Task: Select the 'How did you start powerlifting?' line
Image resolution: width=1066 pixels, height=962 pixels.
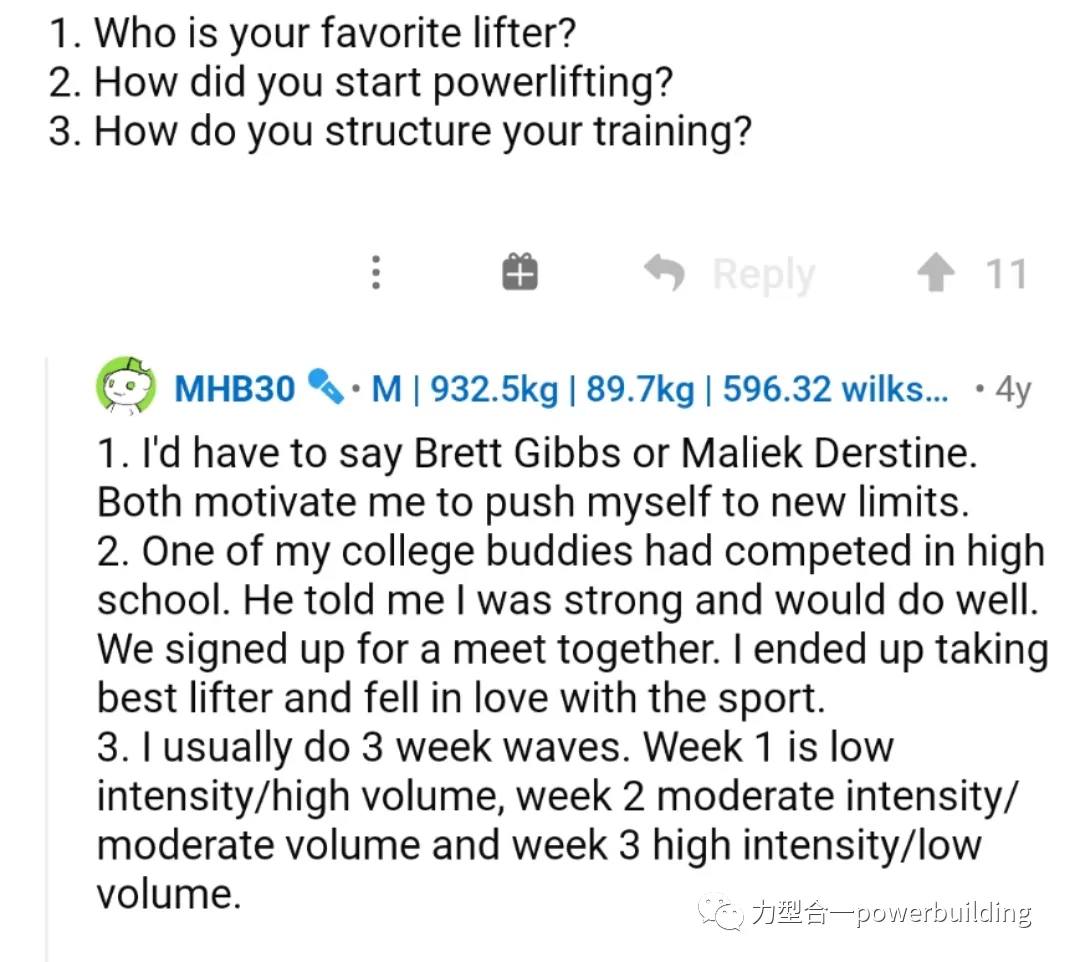Action: coord(360,83)
